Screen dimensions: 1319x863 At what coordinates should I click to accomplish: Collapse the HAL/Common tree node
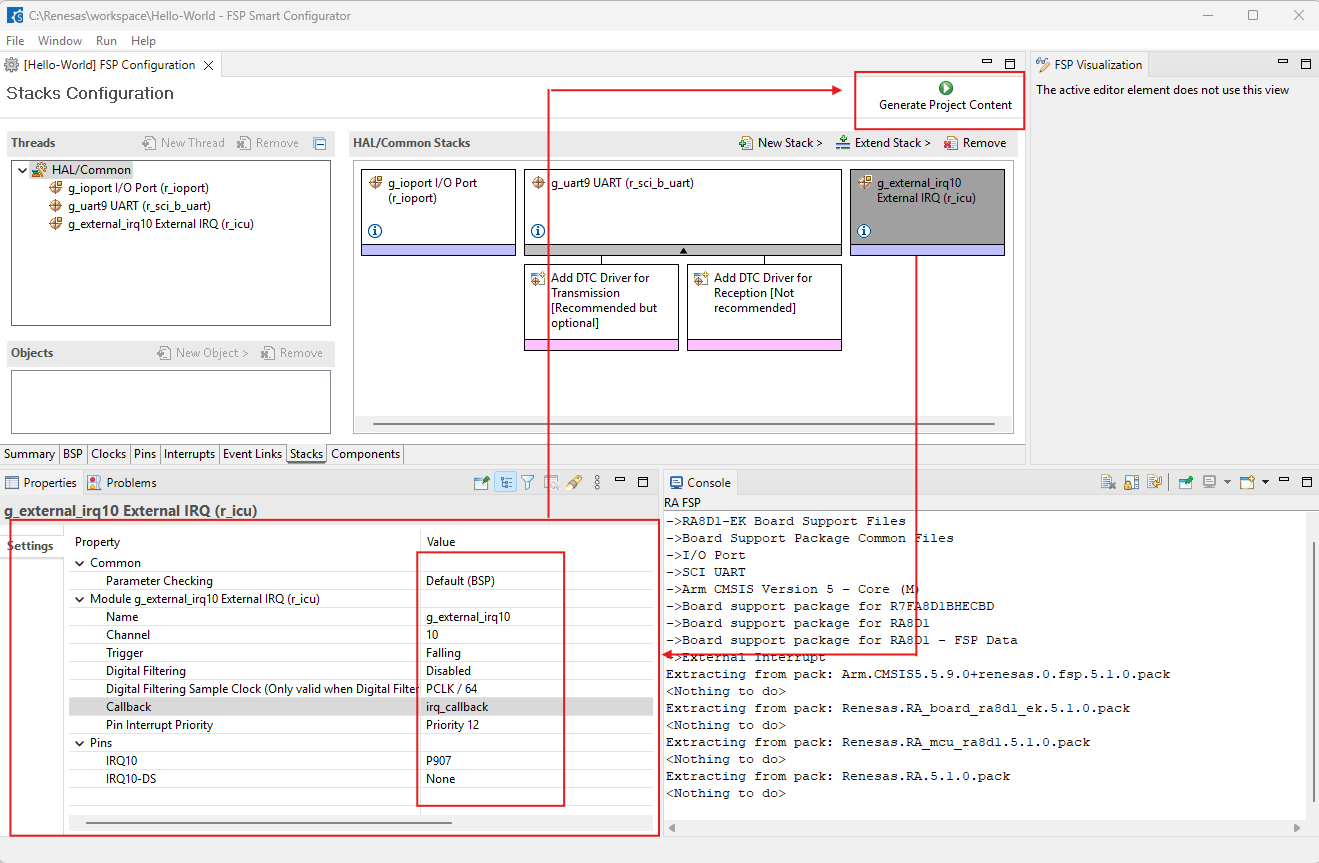22,170
